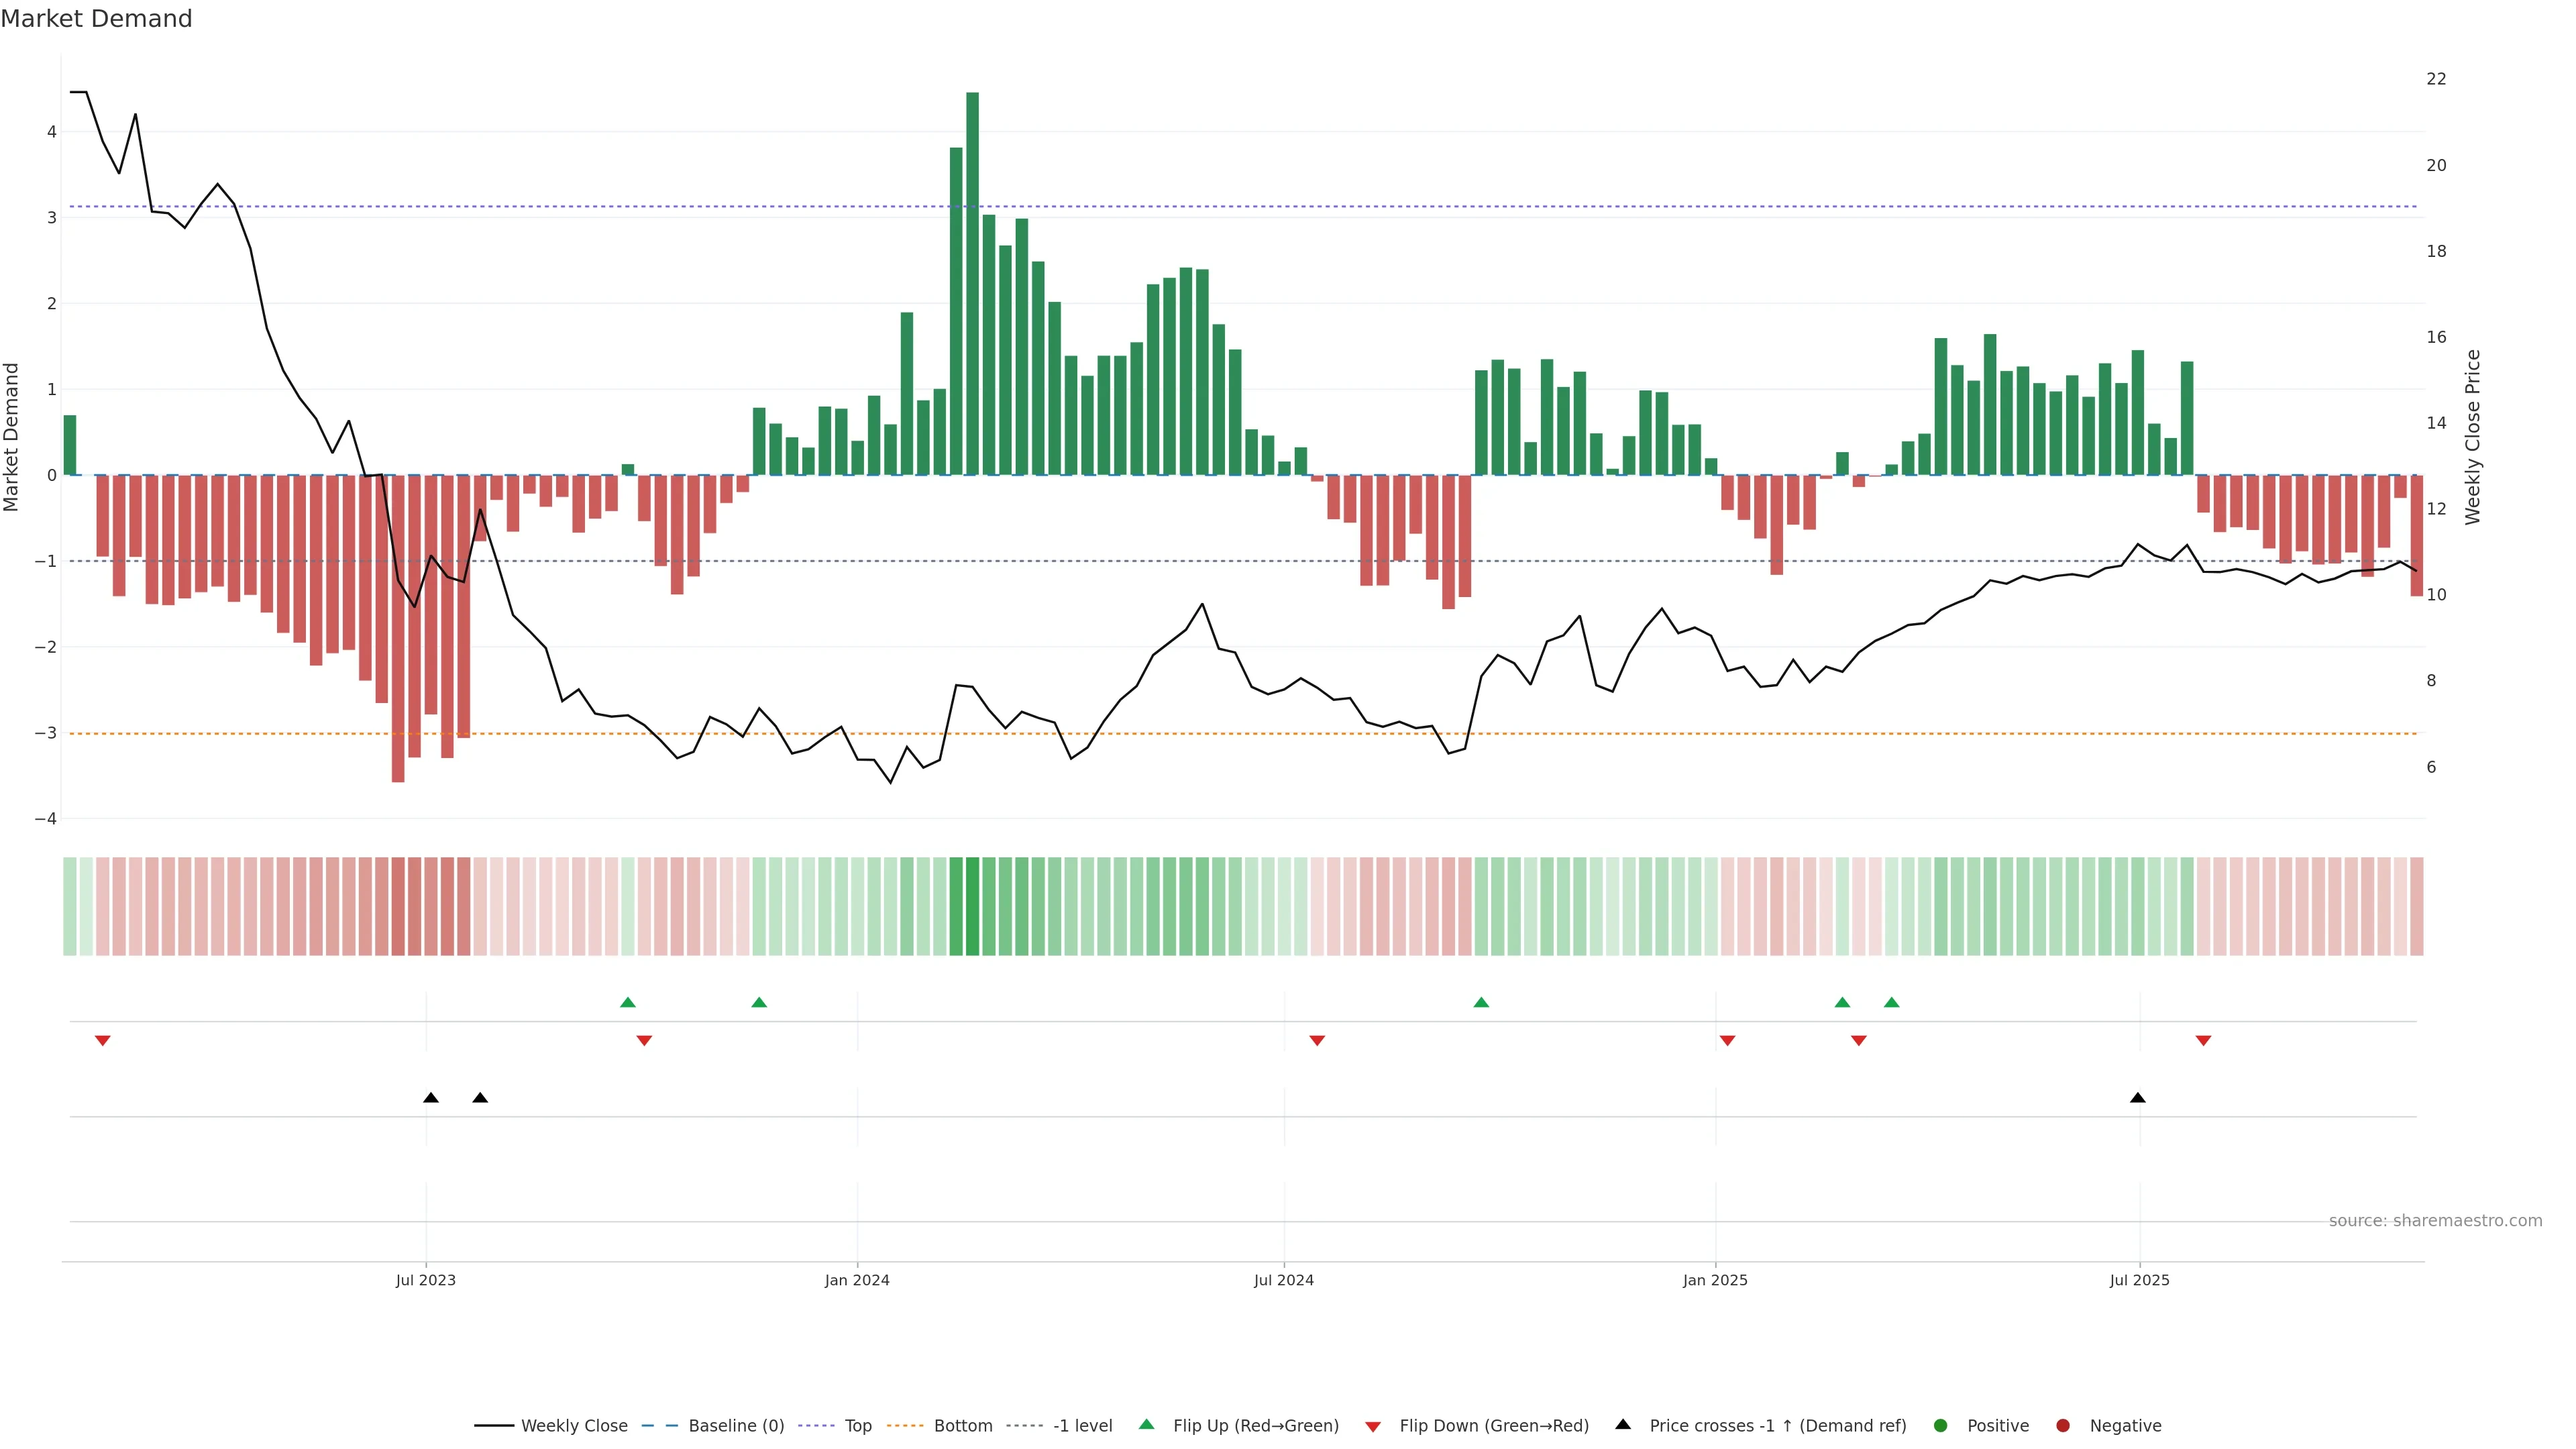The image size is (2576, 1449).
Task: Click the black Price crosses -1 legend triangle
Action: (x=1623, y=1424)
